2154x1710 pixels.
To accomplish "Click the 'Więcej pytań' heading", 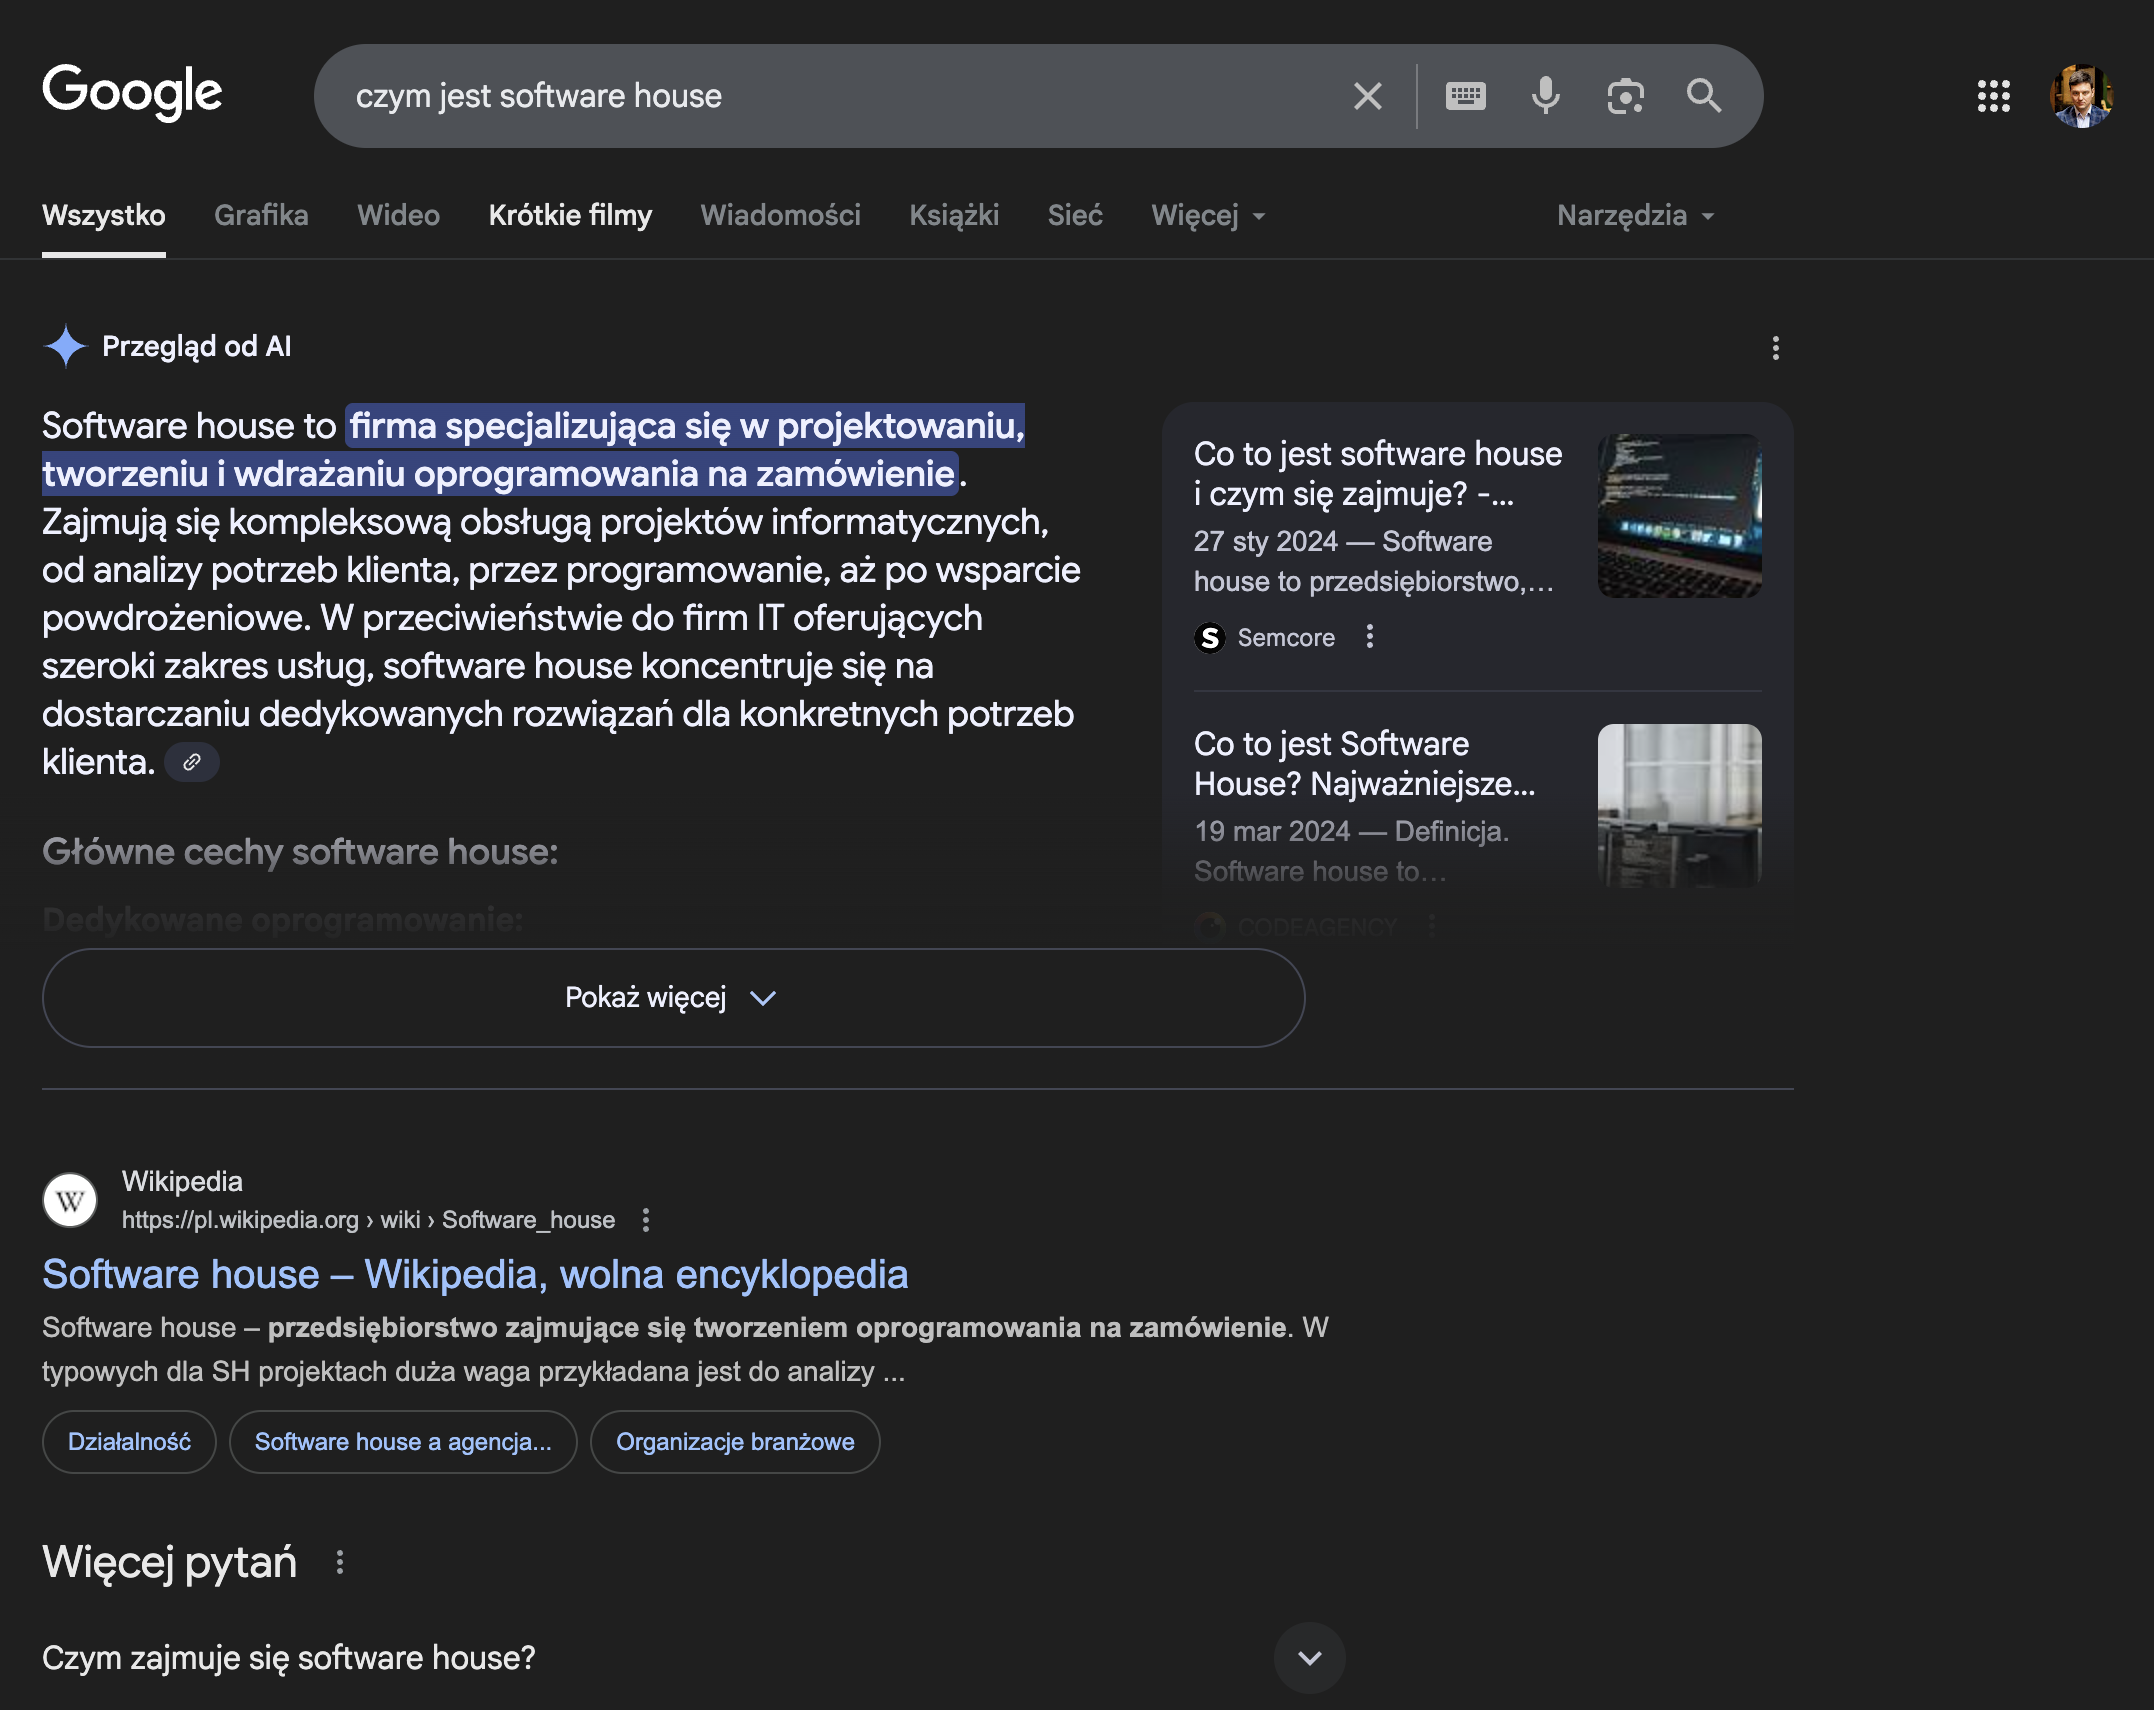I will click(x=169, y=1562).
